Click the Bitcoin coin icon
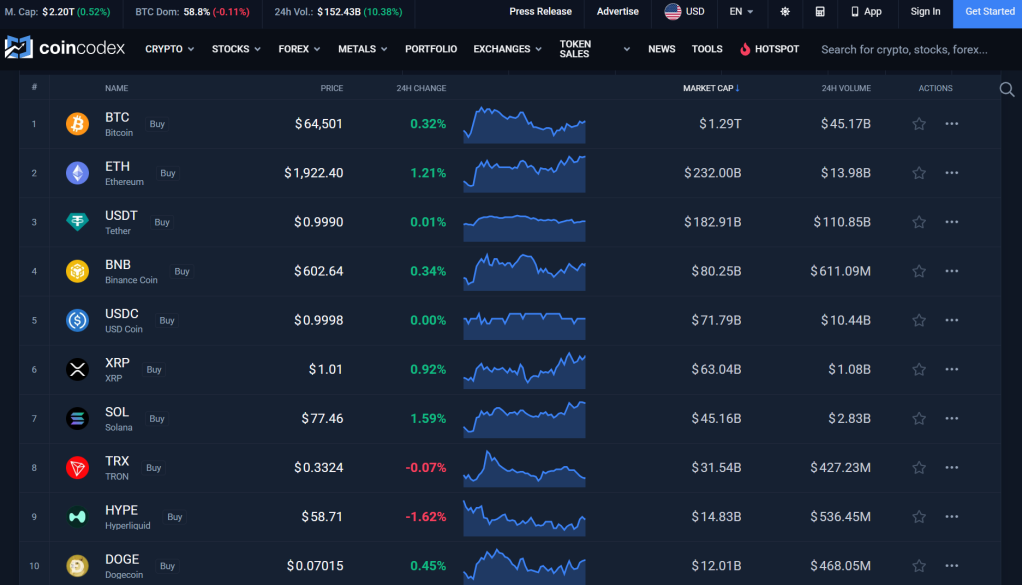Viewport: 1022px width, 585px height. 77,124
